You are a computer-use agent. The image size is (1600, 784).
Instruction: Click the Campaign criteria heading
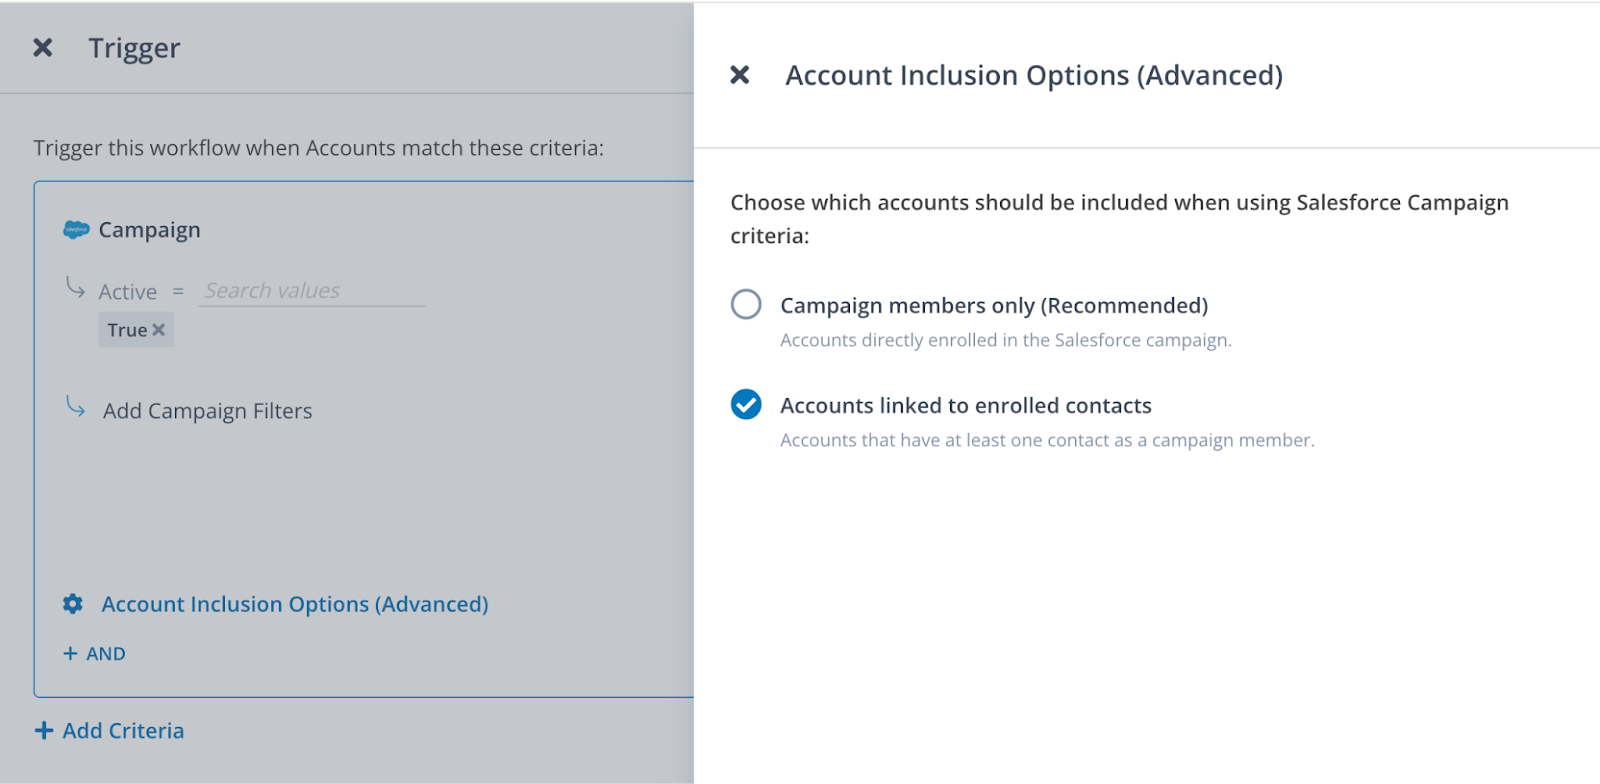click(149, 230)
